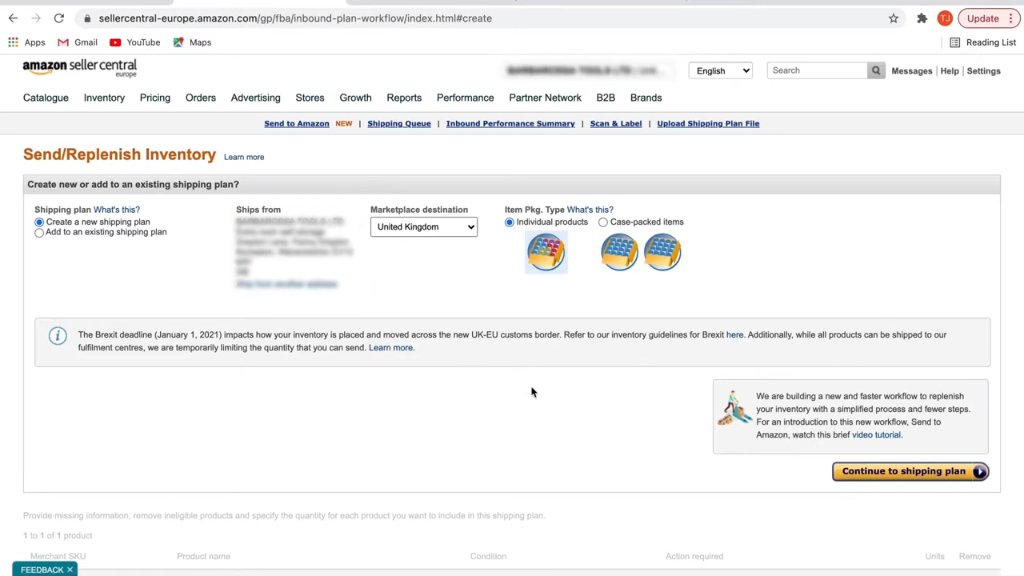This screenshot has width=1024, height=576.
Task: Click the search magnifier button
Action: (876, 71)
